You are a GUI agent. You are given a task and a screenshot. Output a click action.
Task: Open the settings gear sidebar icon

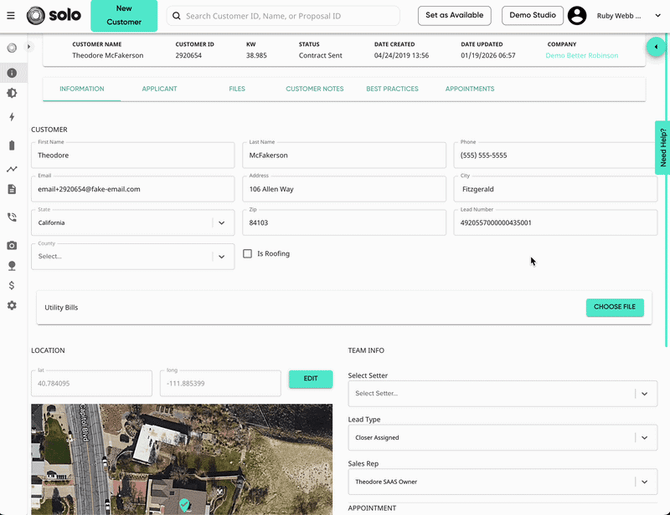click(12, 305)
